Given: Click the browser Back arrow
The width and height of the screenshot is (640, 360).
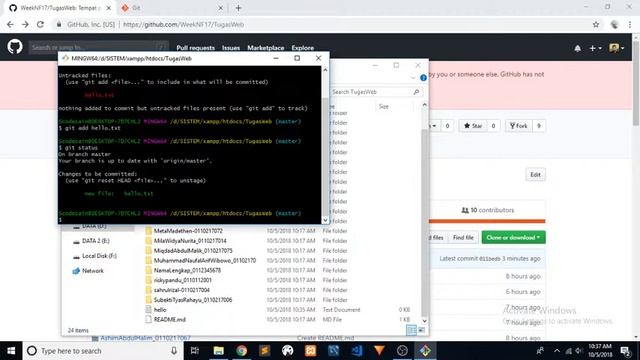Looking at the screenshot, I should 10,24.
